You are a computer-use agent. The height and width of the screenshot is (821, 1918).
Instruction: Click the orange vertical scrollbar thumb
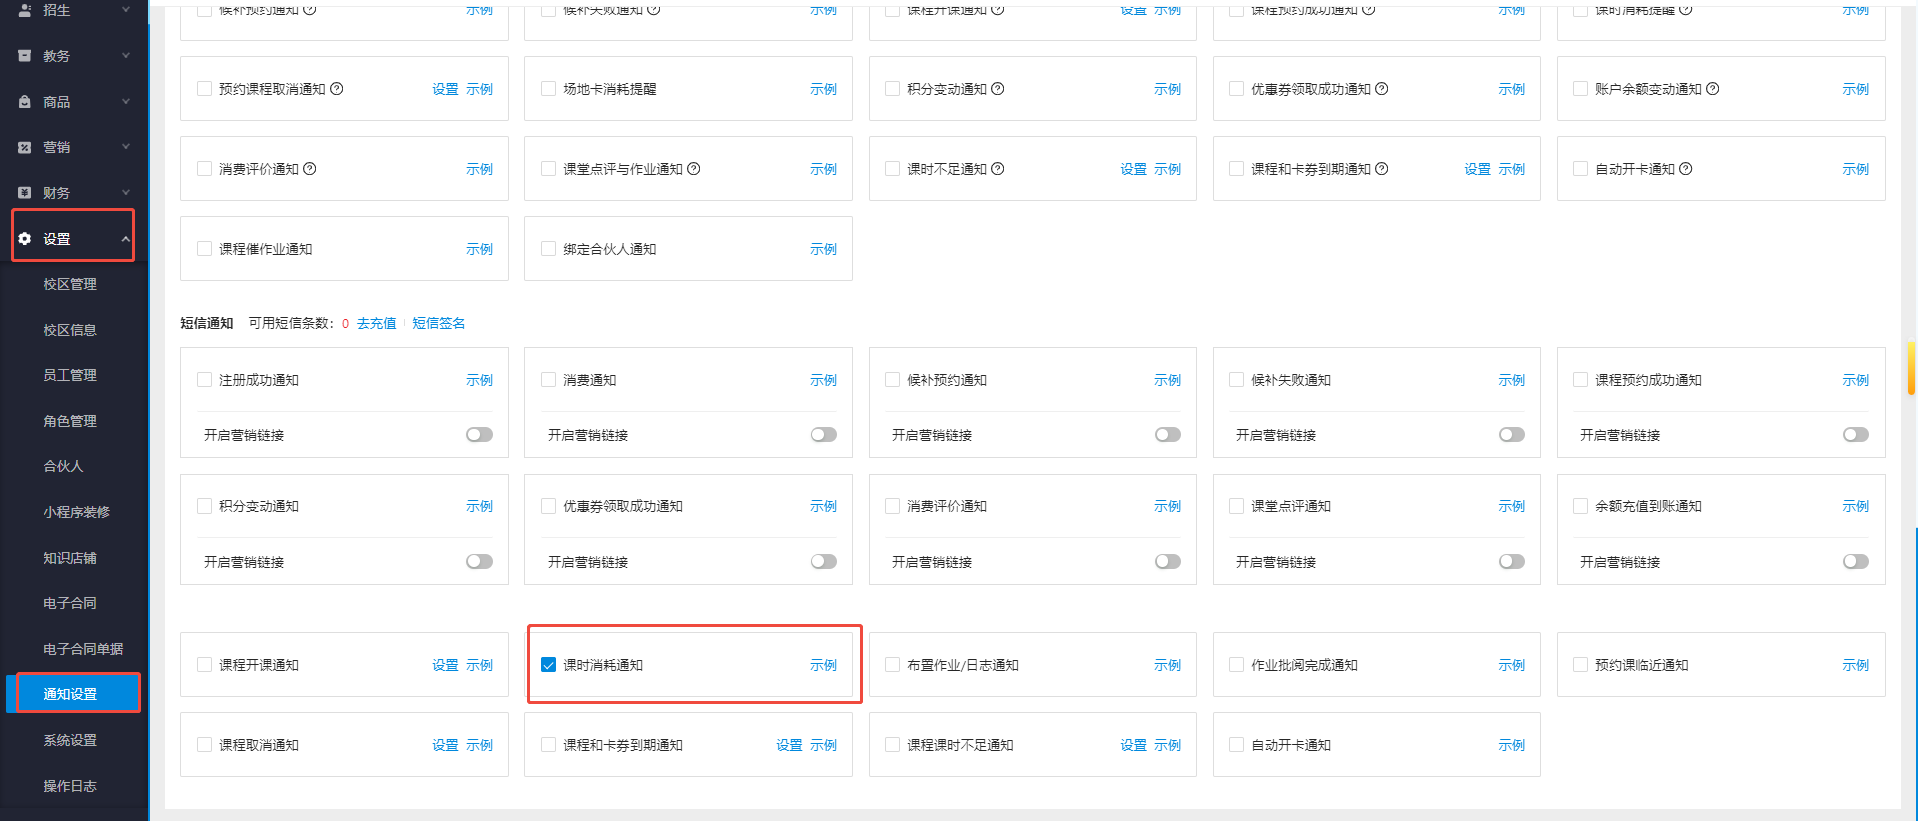coord(1912,369)
